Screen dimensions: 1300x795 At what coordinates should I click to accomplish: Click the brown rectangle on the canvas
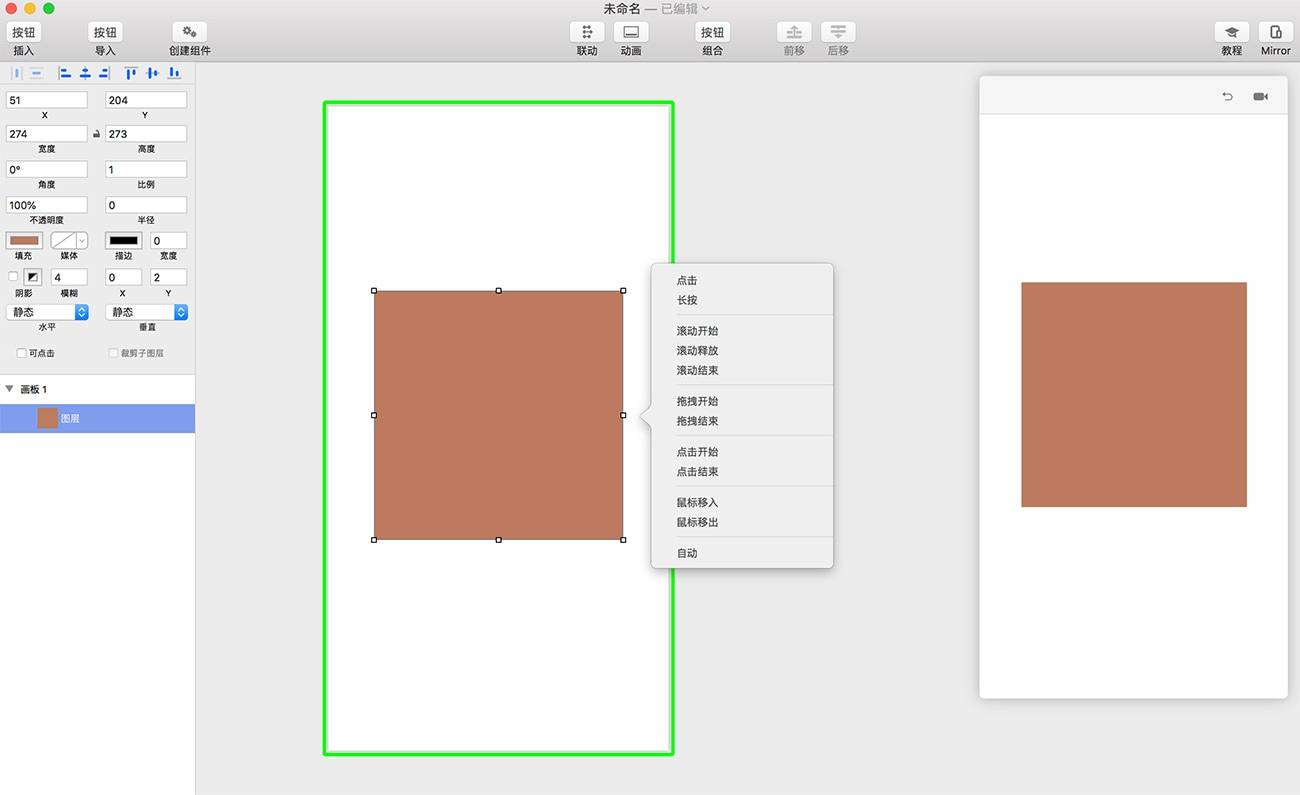499,415
